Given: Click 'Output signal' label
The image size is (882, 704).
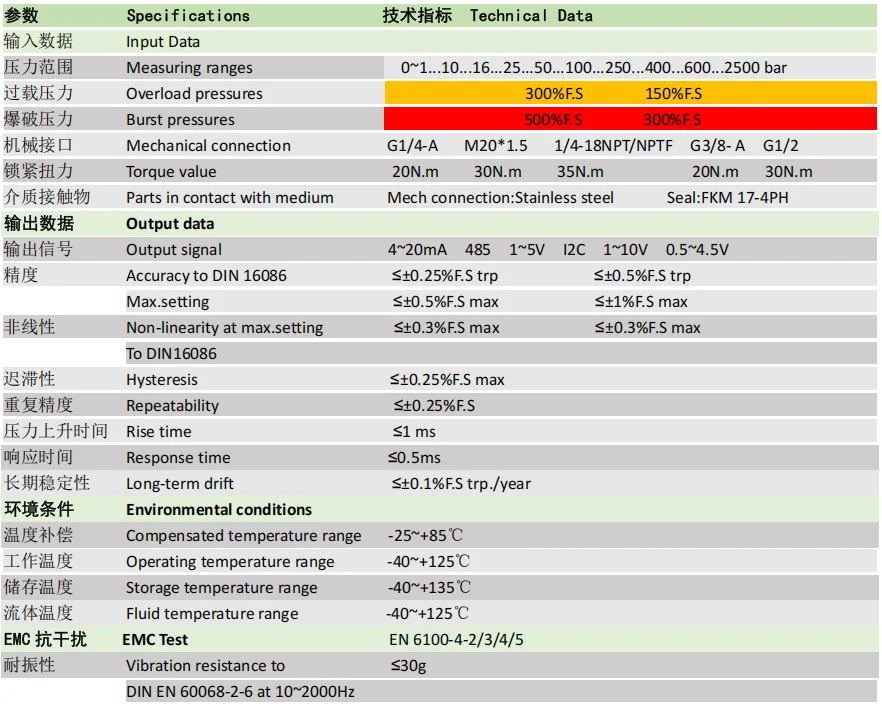Looking at the screenshot, I should click(174, 250).
